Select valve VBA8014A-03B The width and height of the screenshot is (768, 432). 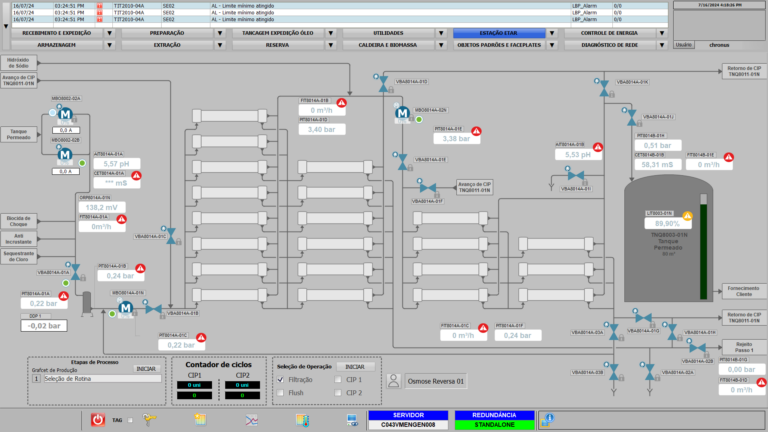614,372
